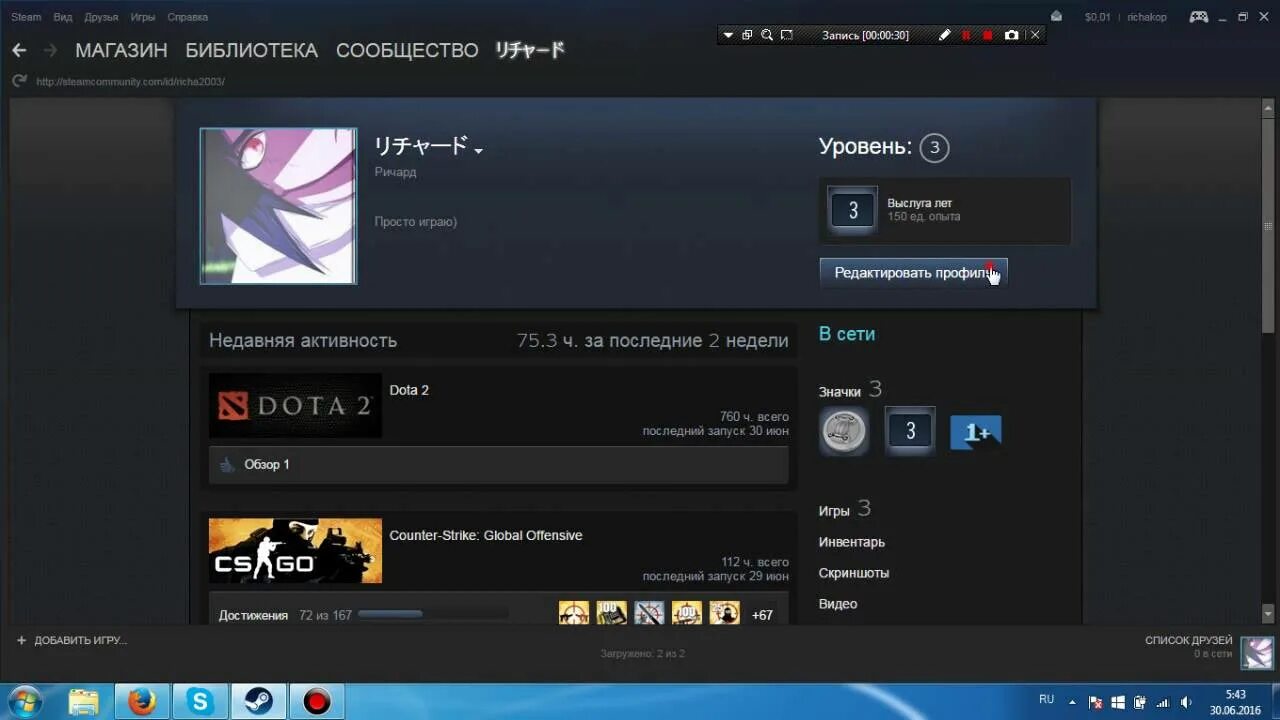The image size is (1280, 720).
Task: Reload the page with the refresh icon
Action: tap(19, 81)
